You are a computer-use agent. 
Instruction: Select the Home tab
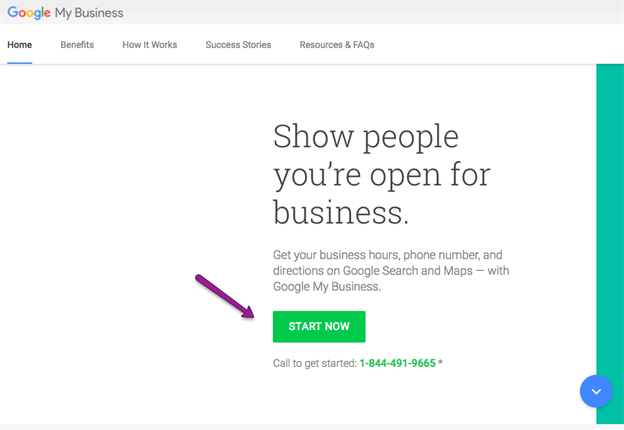coord(20,45)
